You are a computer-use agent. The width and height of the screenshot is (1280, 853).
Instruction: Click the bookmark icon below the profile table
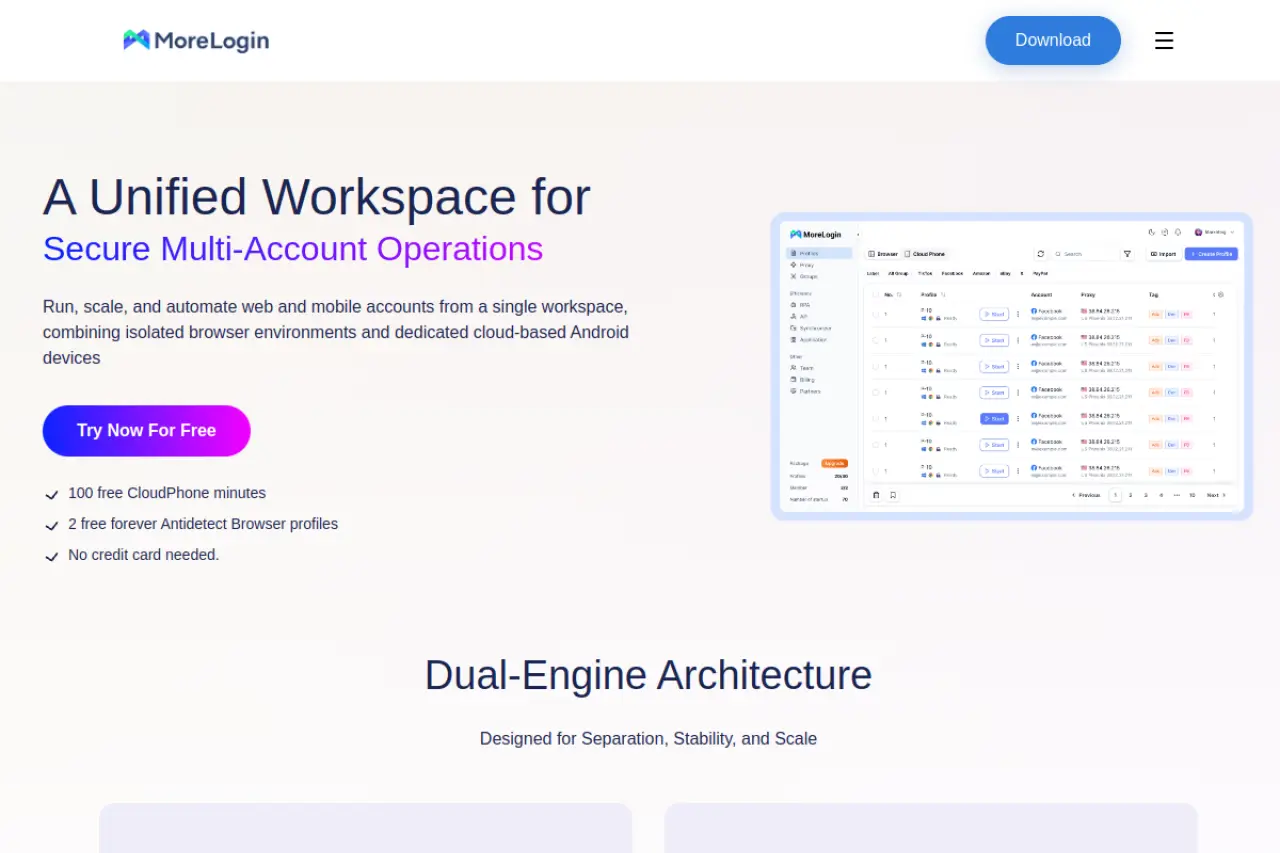point(893,495)
